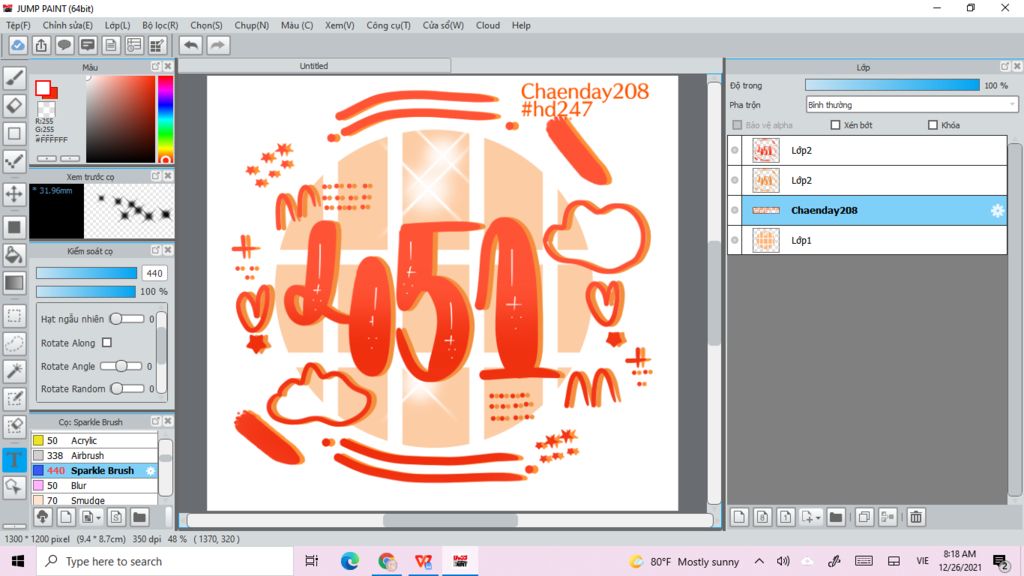Click the delete layer trash icon
This screenshot has width=1024, height=576.
pyautogui.click(x=916, y=517)
